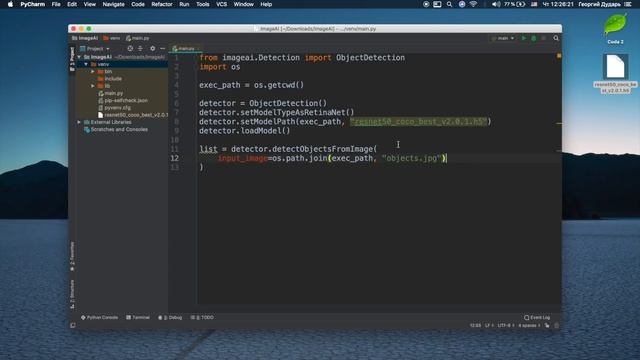Open Search Everywhere magnifier in PyCharm toolbar
Image resolution: width=640 pixels, height=360 pixels.
point(556,38)
